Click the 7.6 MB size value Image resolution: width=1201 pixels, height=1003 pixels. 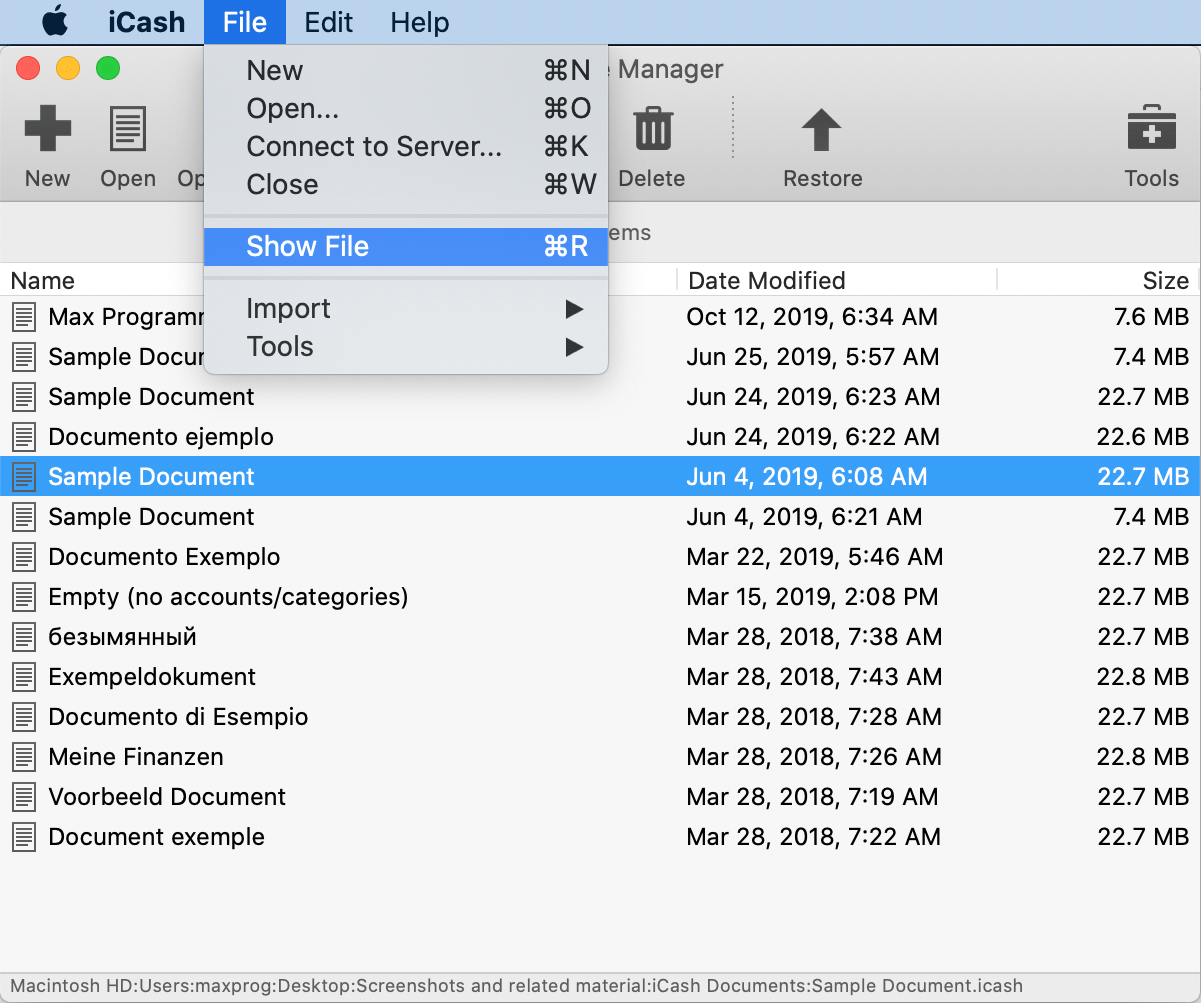point(1151,317)
